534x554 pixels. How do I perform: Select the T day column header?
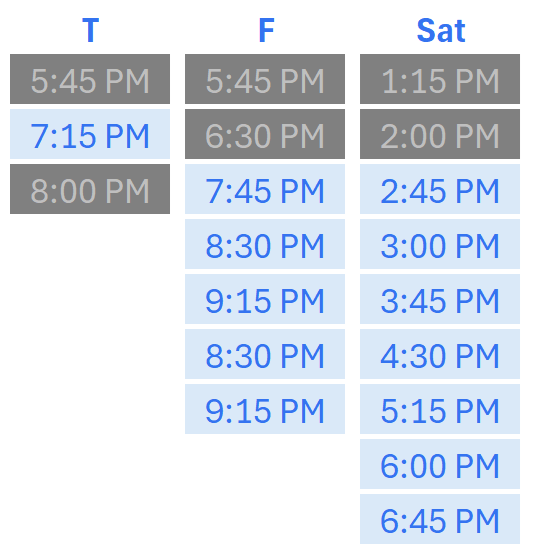[90, 31]
